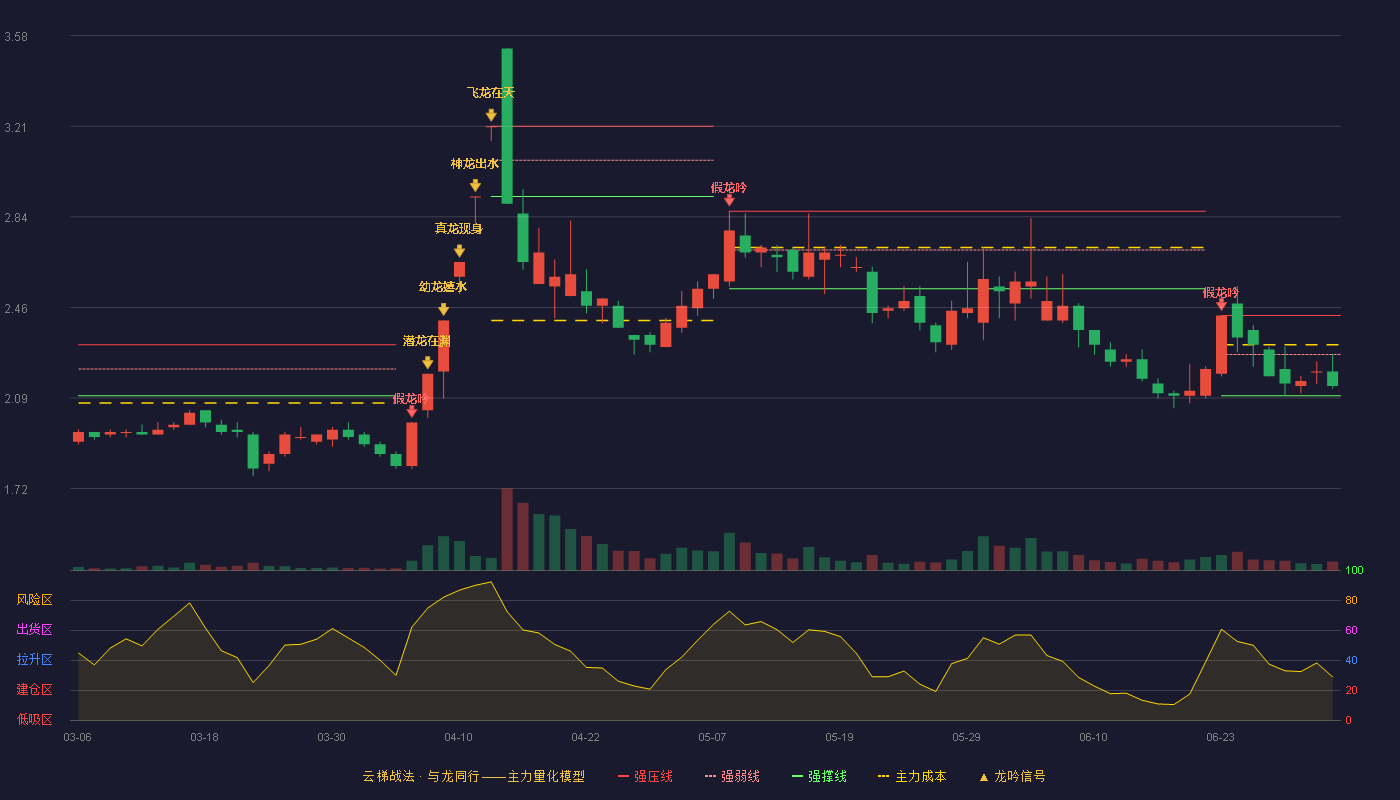
Task: Click the 05-19 date label
Action: (x=839, y=737)
